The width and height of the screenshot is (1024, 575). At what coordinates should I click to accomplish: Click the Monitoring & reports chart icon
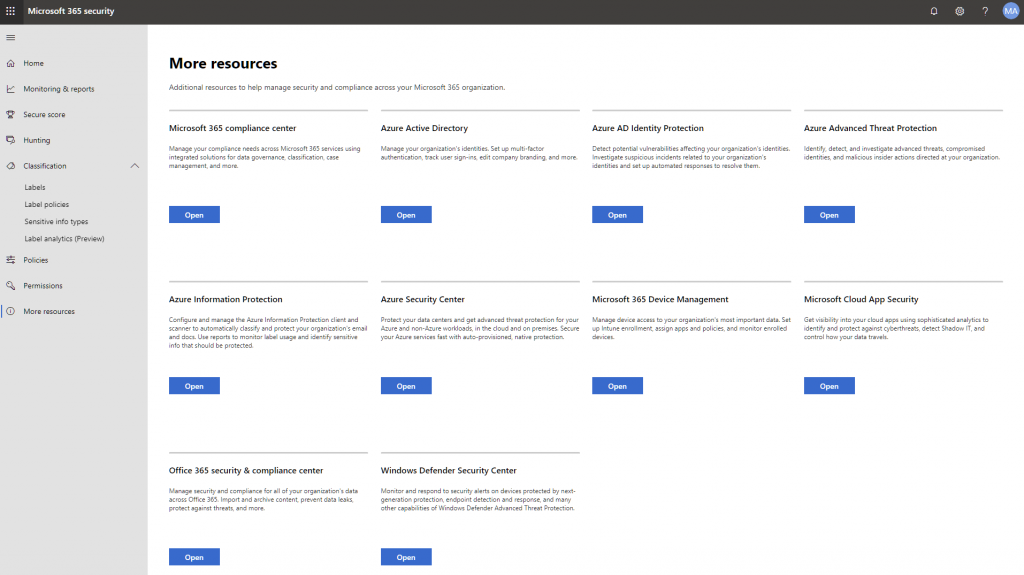point(10,89)
